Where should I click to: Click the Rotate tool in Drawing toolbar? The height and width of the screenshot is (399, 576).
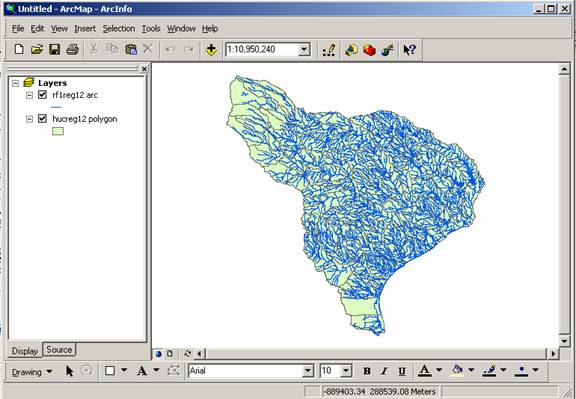86,371
